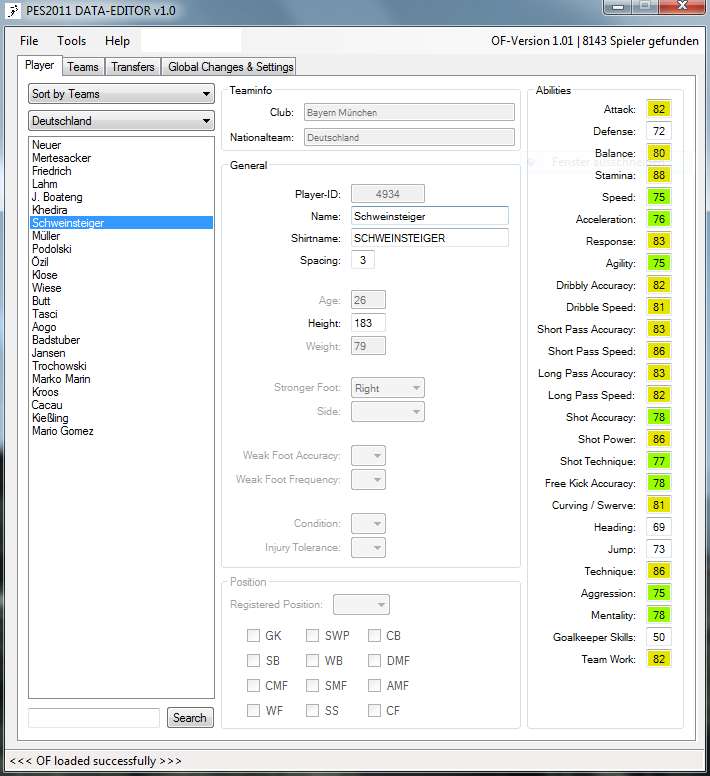The height and width of the screenshot is (776, 710).
Task: Select Mario Gomez from the player list
Action: pyautogui.click(x=63, y=431)
